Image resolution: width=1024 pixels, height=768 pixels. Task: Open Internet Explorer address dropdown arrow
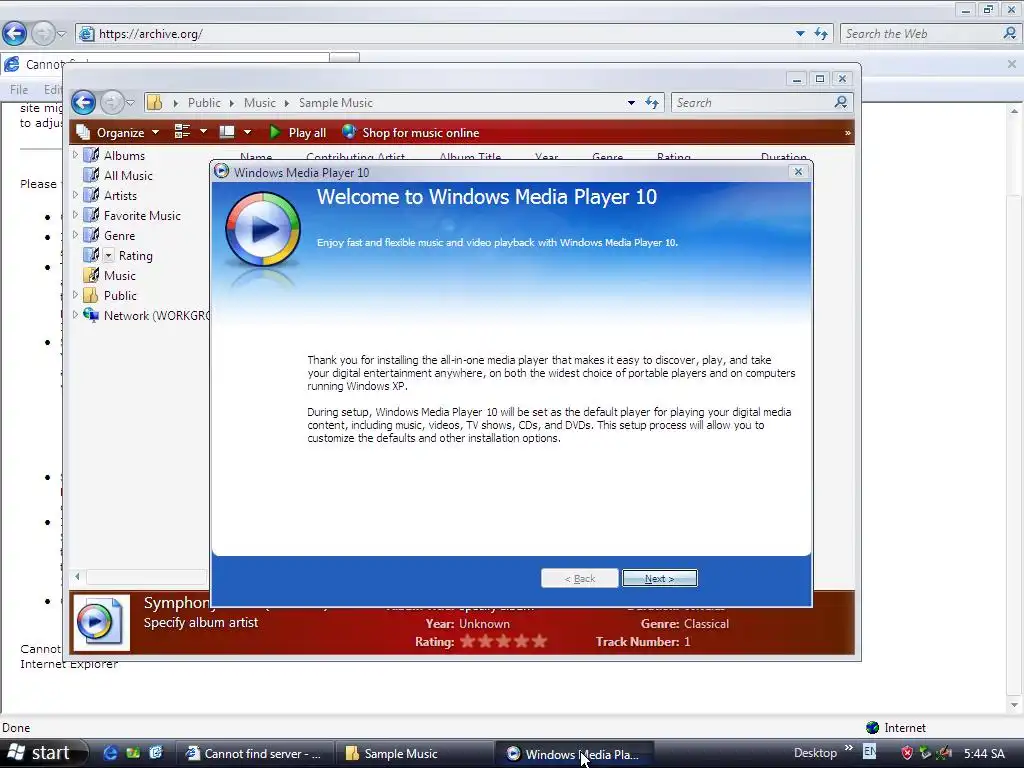800,33
